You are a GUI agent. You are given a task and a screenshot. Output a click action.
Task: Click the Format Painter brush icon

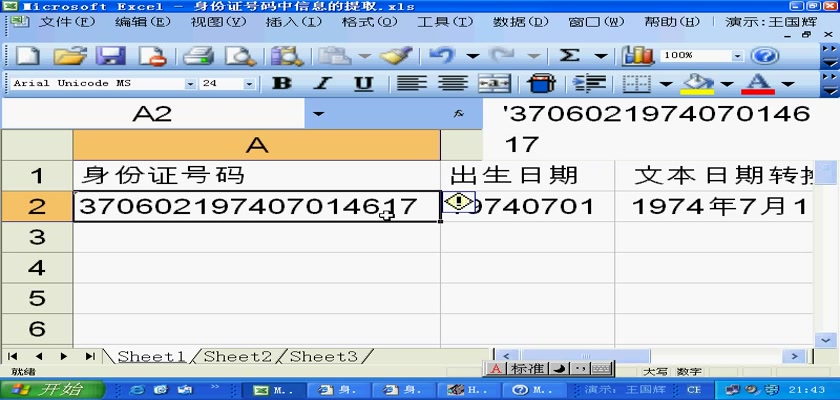tap(395, 56)
